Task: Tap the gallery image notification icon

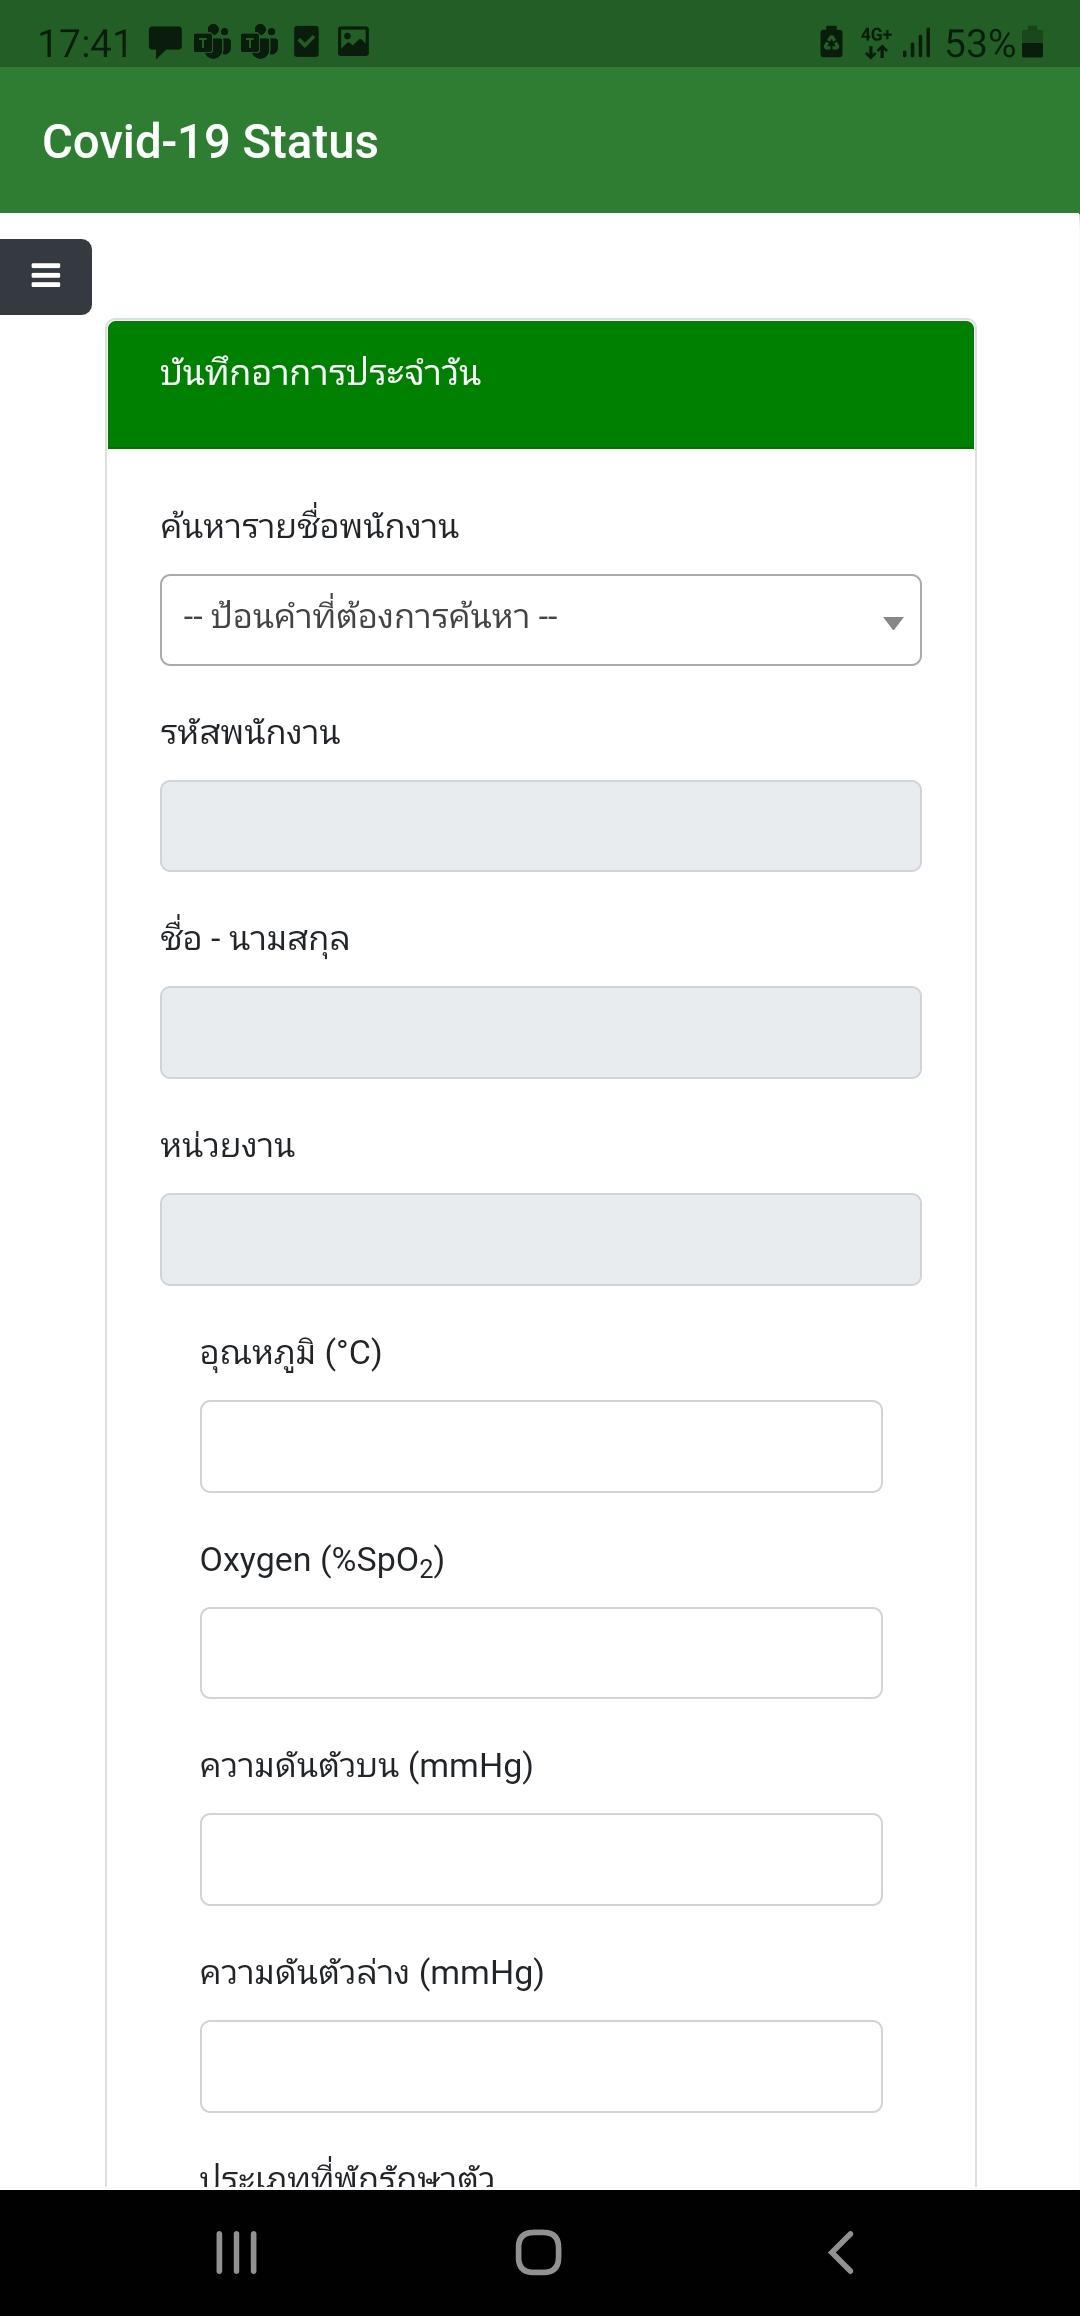Action: pos(353,41)
